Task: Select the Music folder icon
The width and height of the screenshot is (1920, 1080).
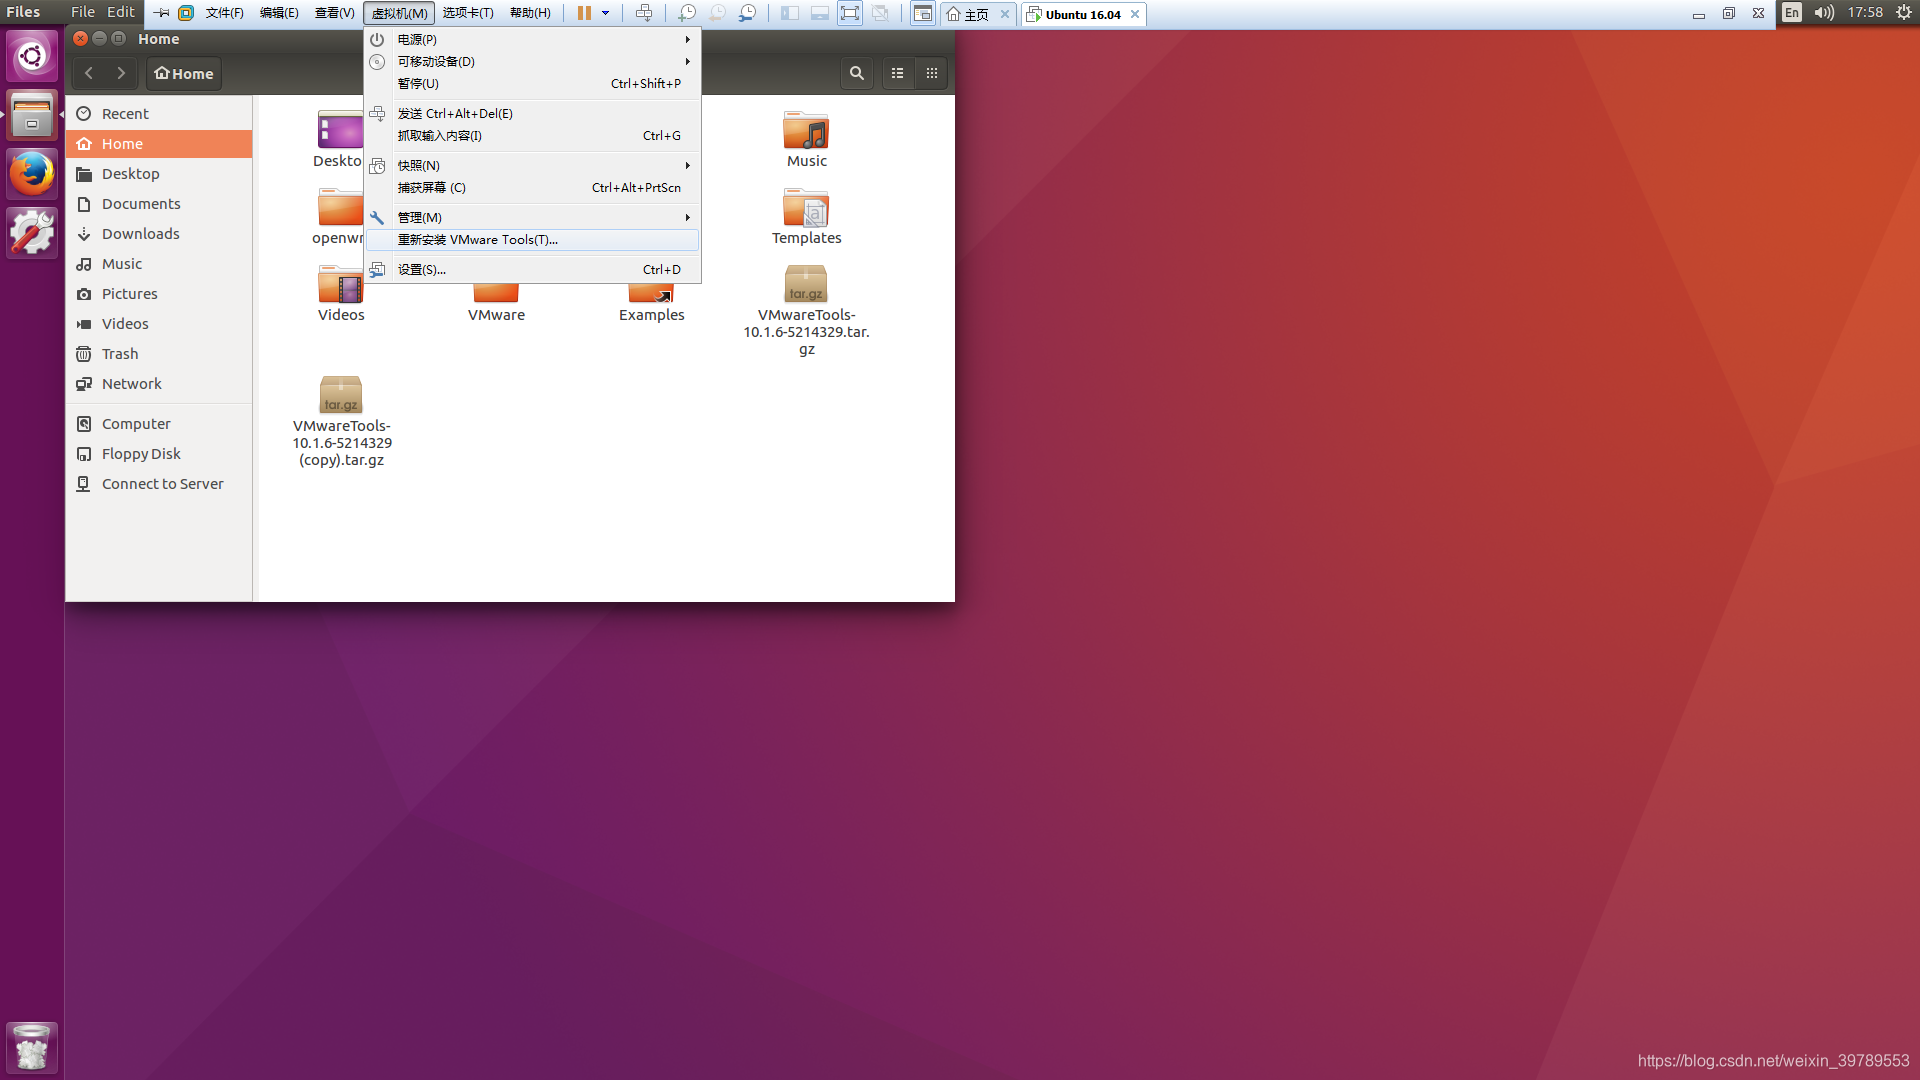Action: (806, 131)
